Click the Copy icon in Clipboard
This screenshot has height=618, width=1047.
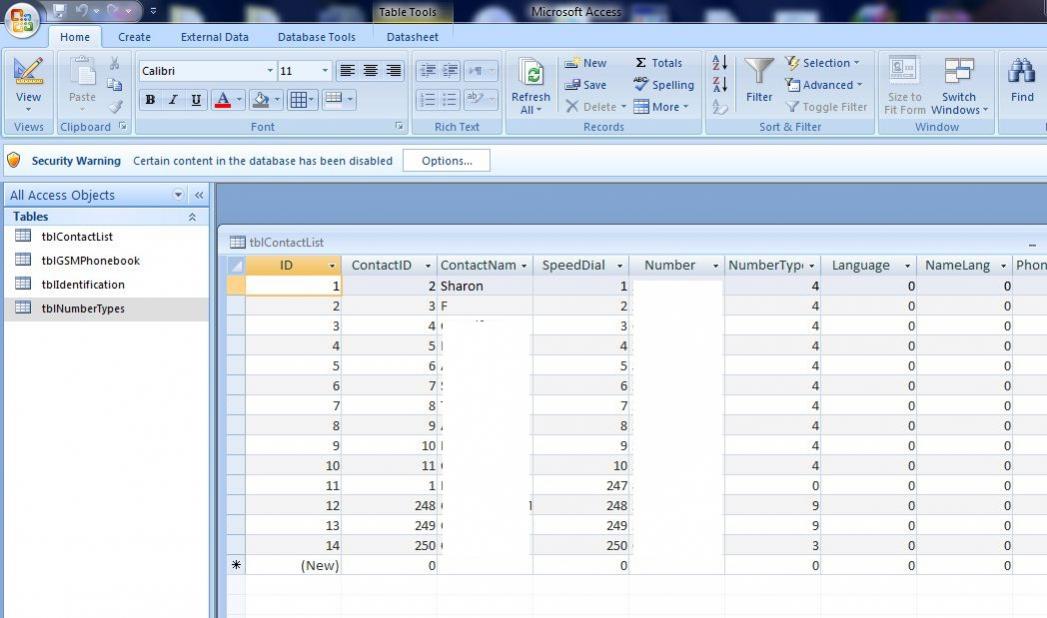[115, 85]
